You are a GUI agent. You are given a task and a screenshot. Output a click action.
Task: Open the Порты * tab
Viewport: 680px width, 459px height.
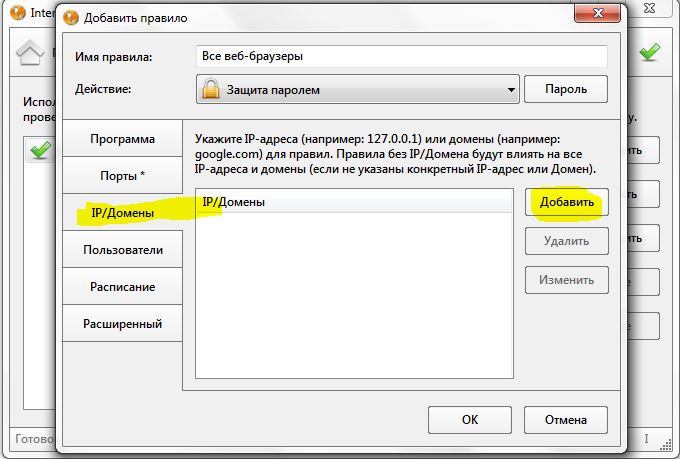coord(122,175)
